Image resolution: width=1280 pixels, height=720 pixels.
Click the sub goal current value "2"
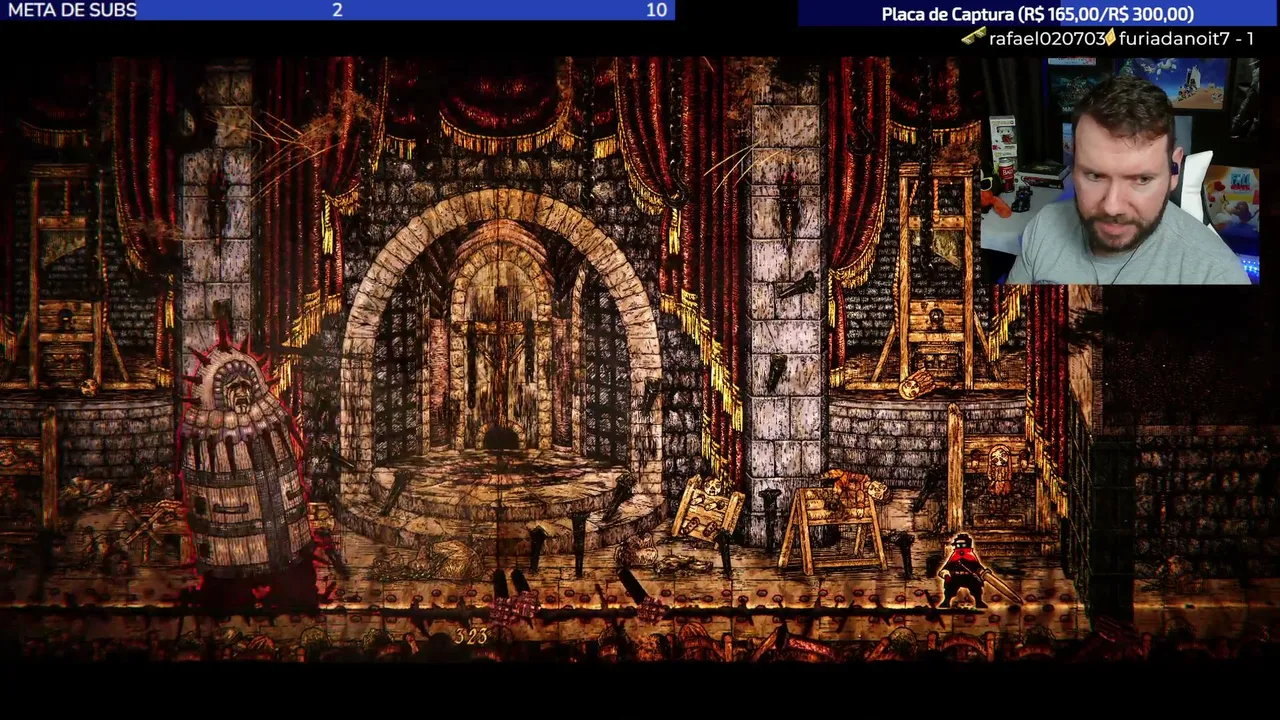337,10
